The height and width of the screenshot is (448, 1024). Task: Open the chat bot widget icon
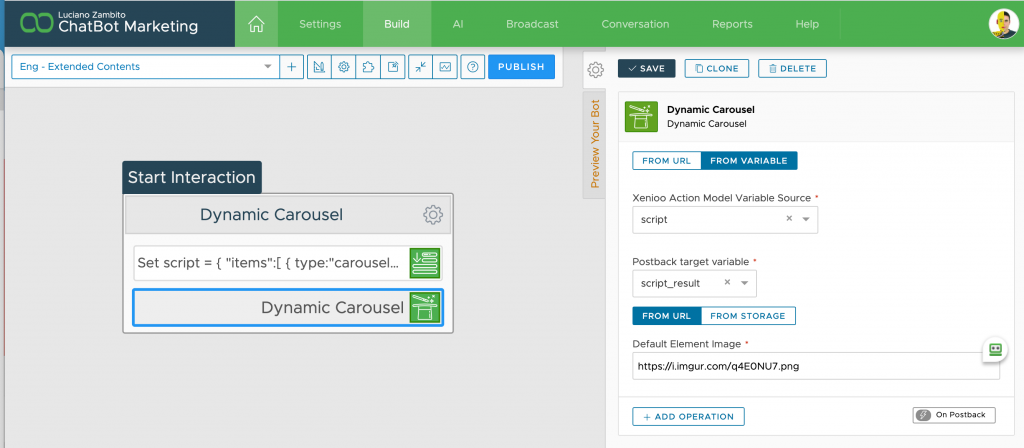pos(995,349)
